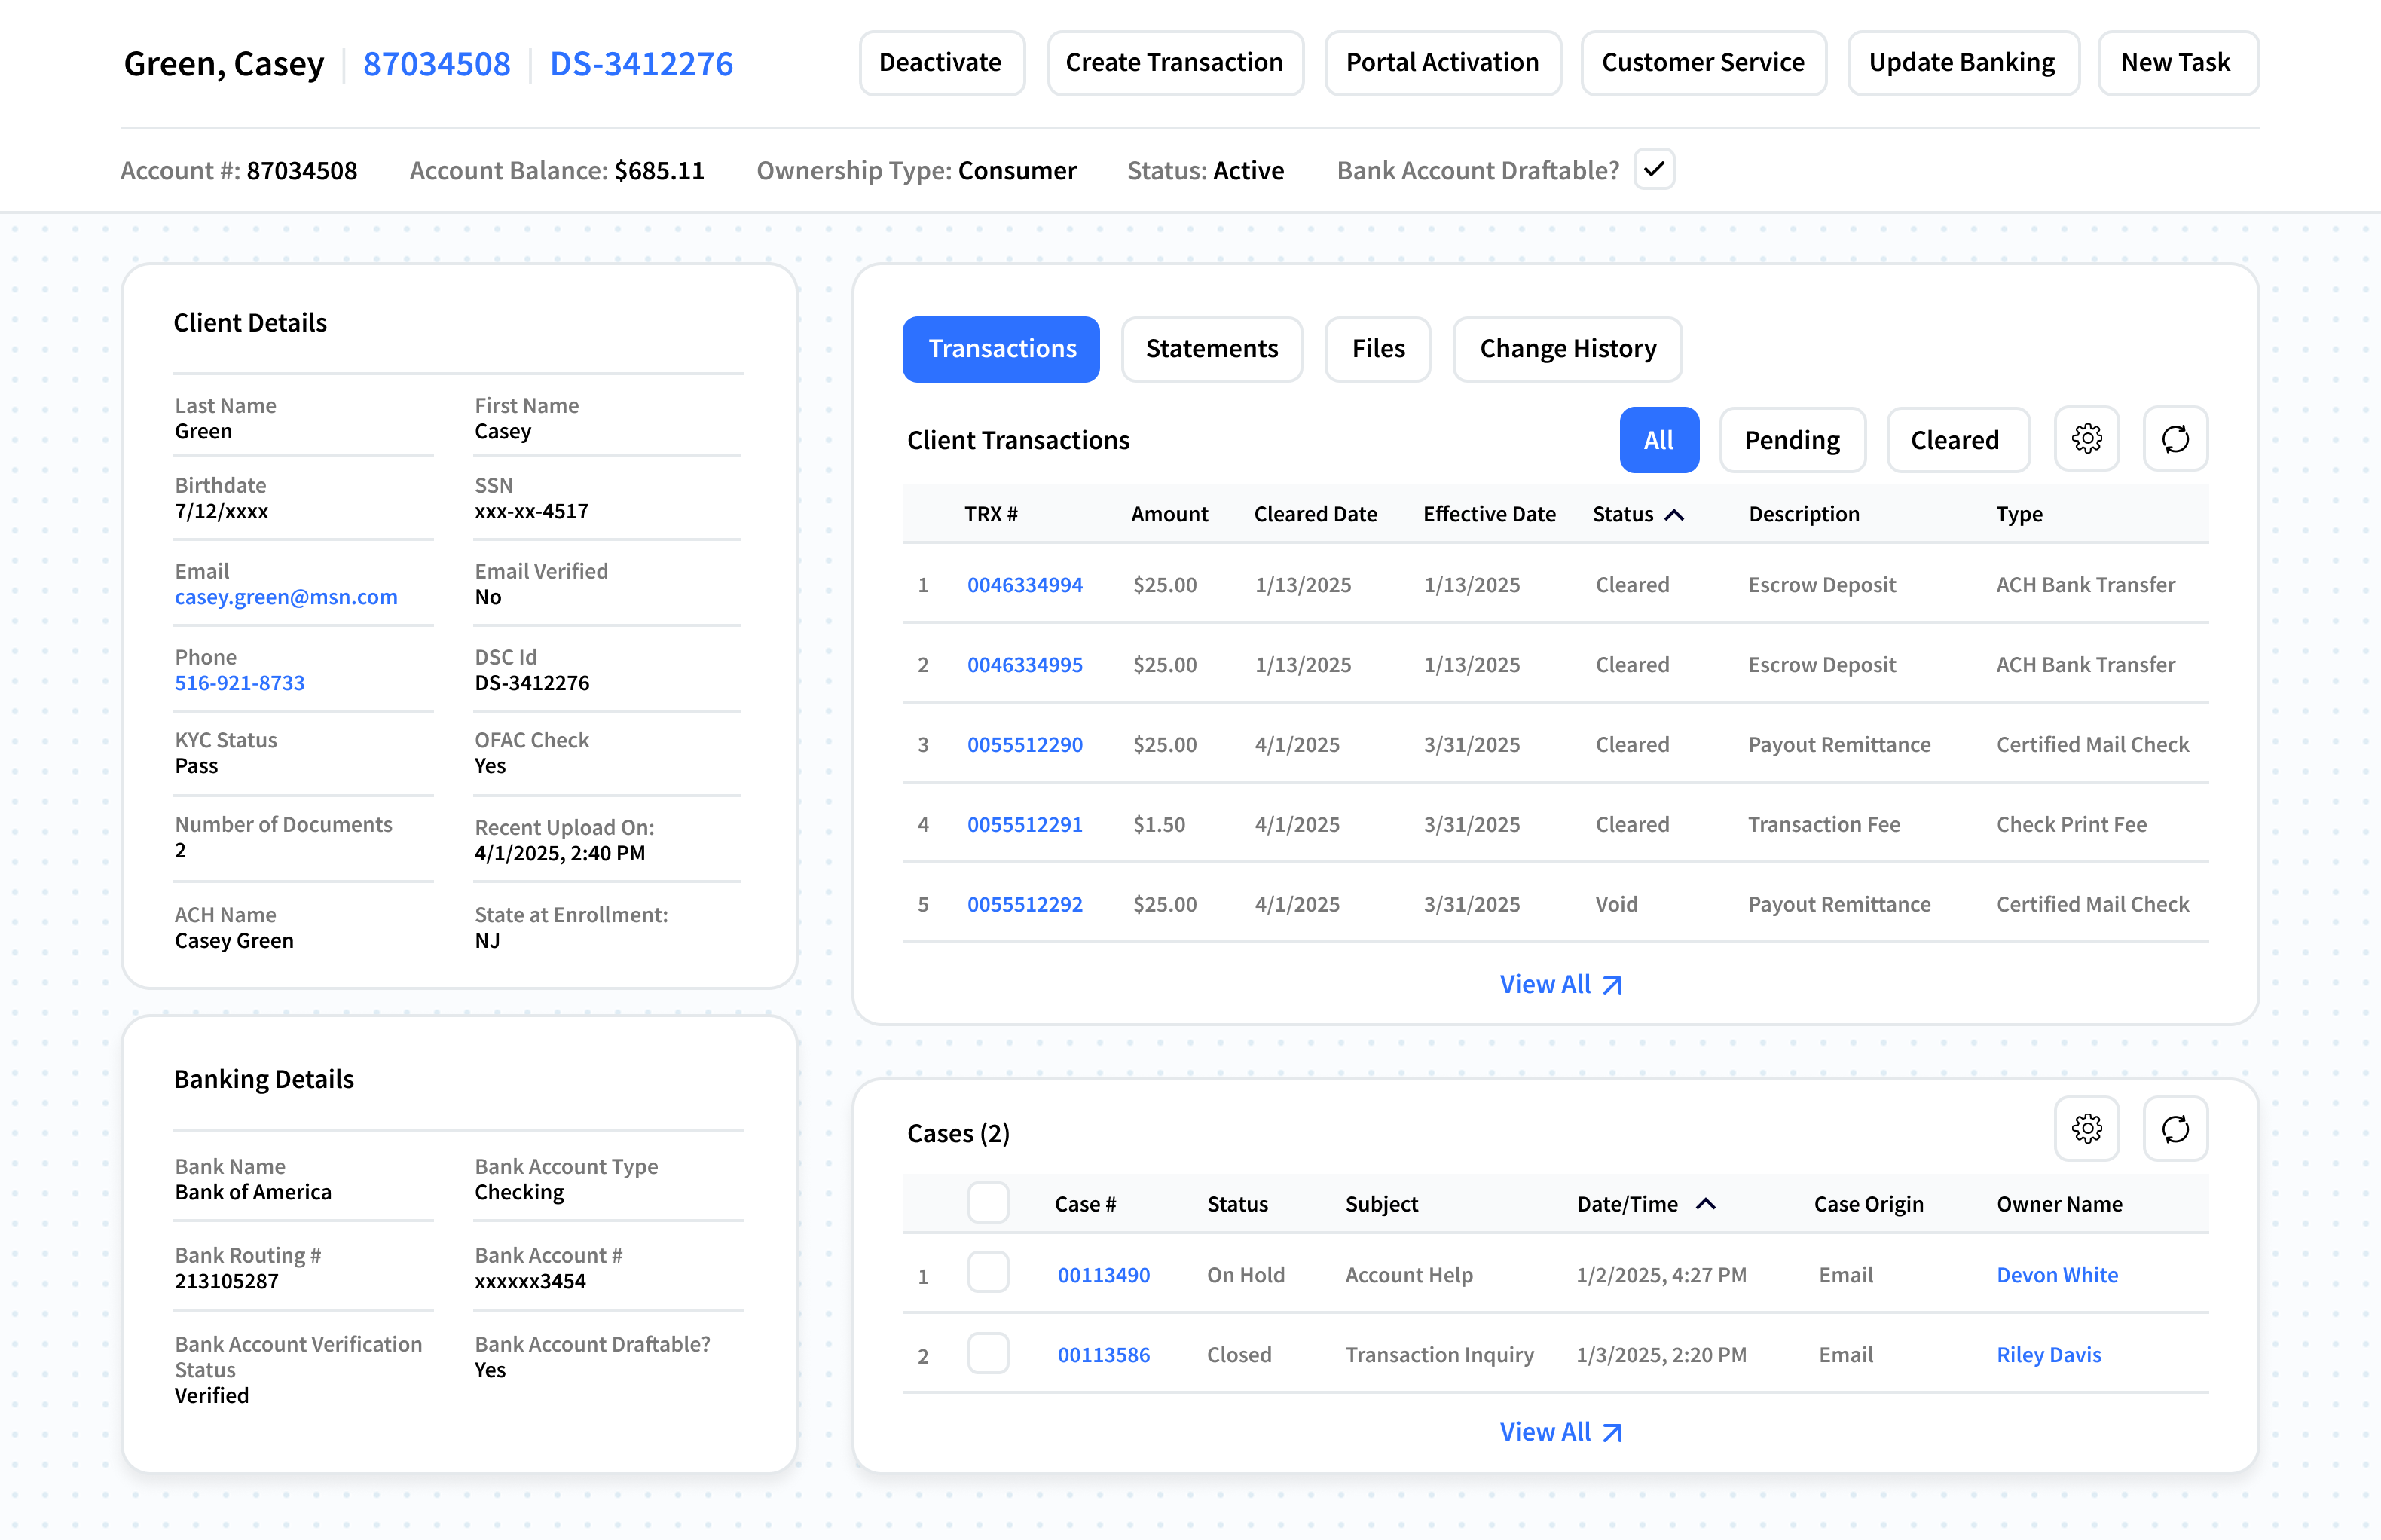Click View All under Cases
Image resolution: width=2381 pixels, height=1540 pixels.
pyautogui.click(x=1560, y=1432)
